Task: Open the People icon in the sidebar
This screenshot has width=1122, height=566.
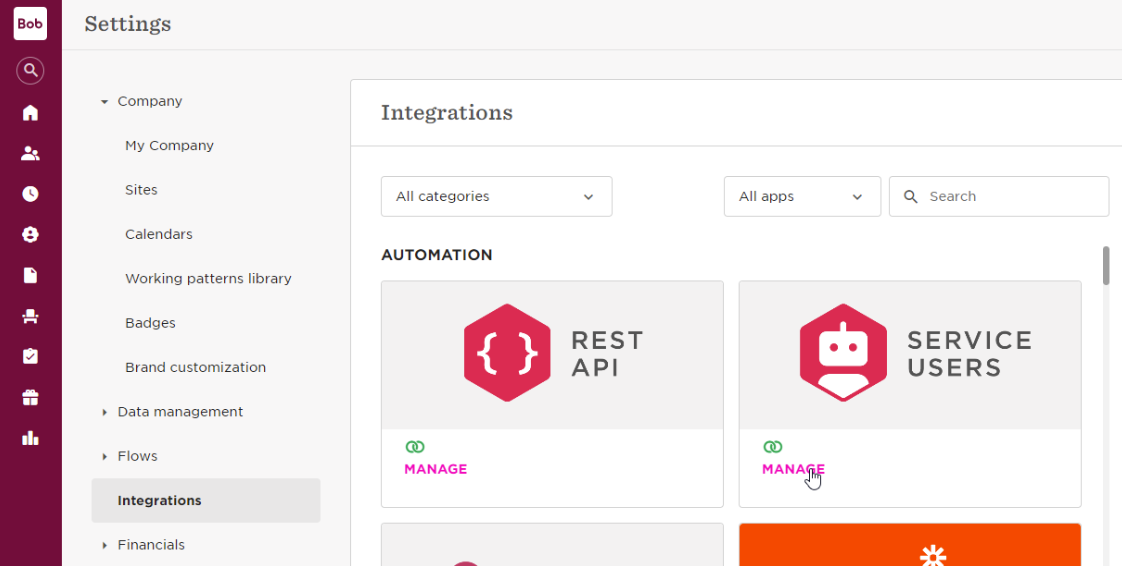Action: tap(30, 153)
